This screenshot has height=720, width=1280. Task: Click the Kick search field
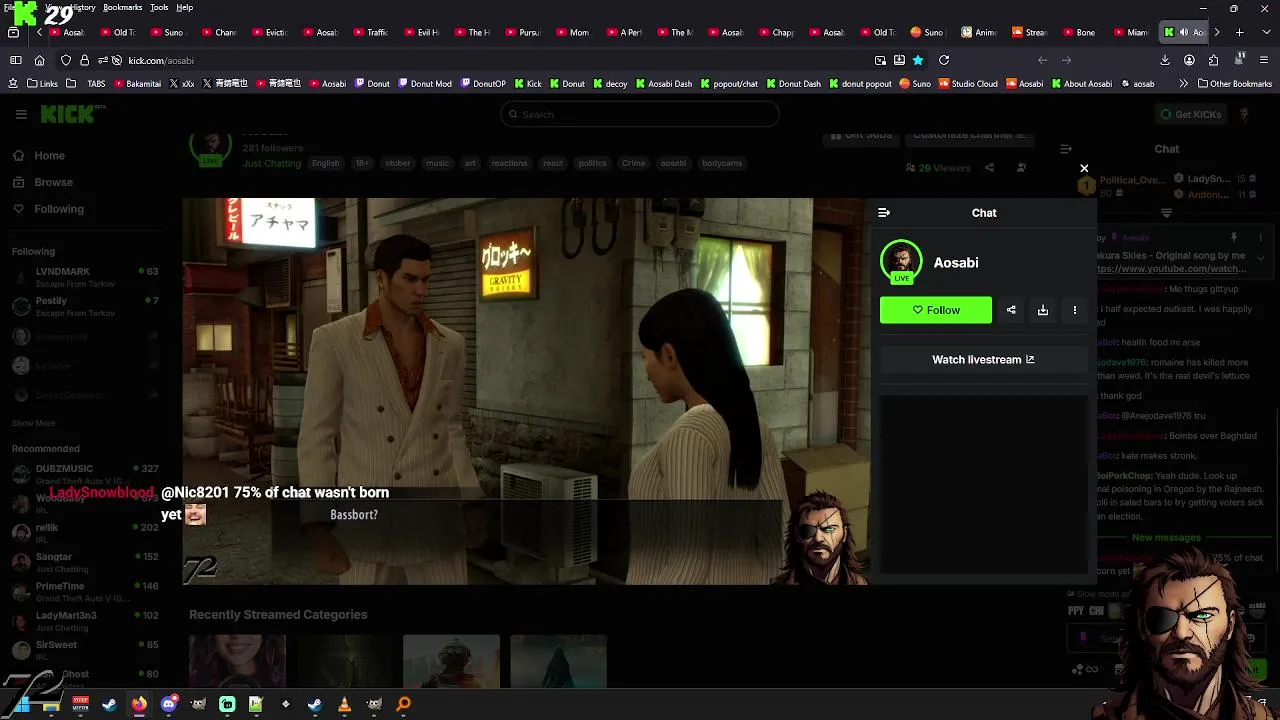[640, 114]
